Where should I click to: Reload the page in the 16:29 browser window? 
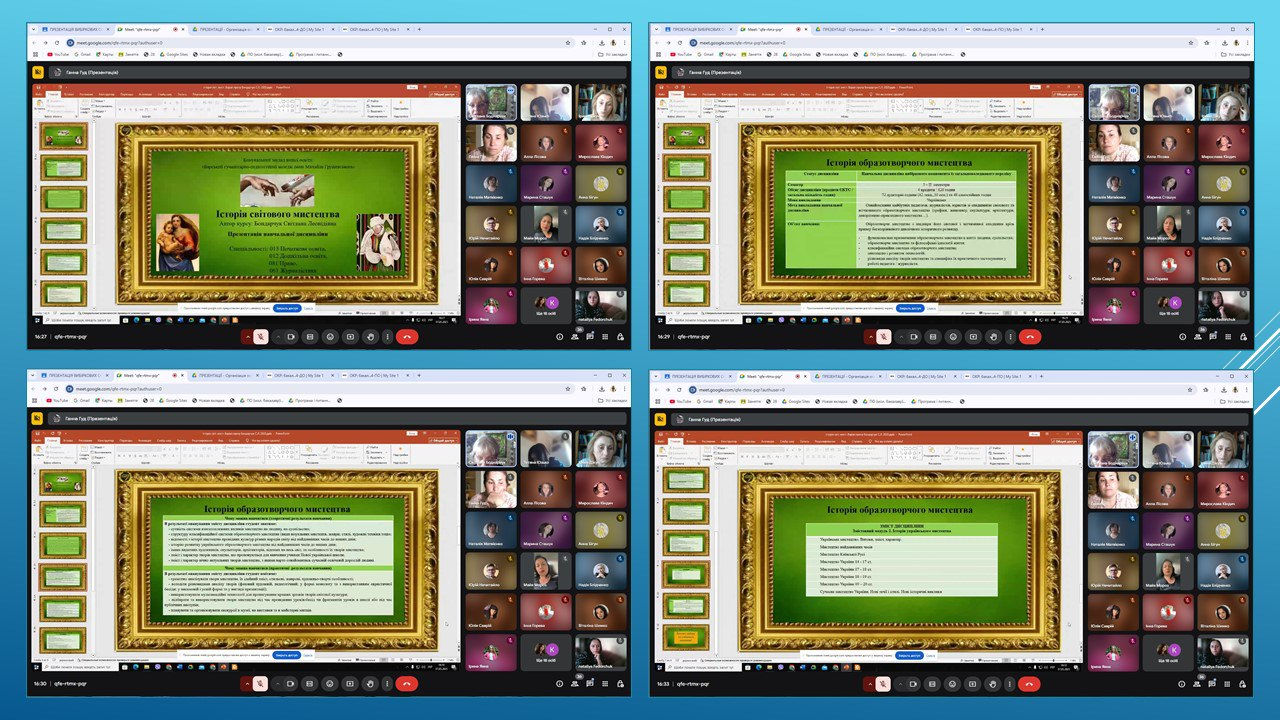pos(678,43)
